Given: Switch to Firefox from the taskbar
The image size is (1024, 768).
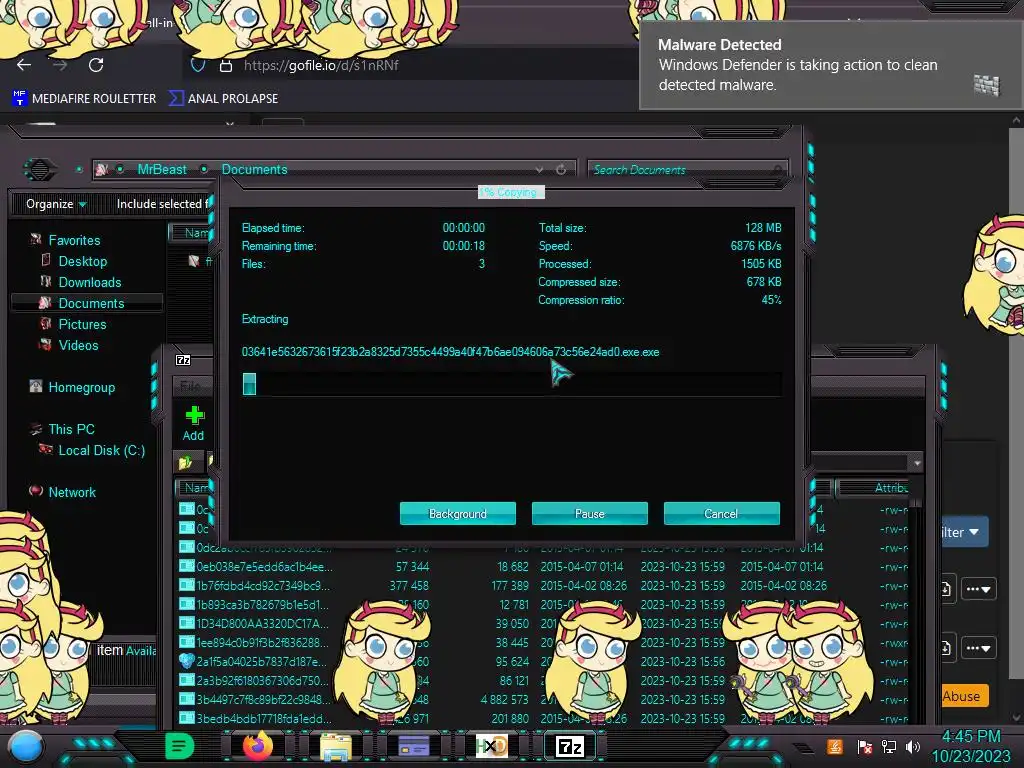Looking at the screenshot, I should coord(257,746).
